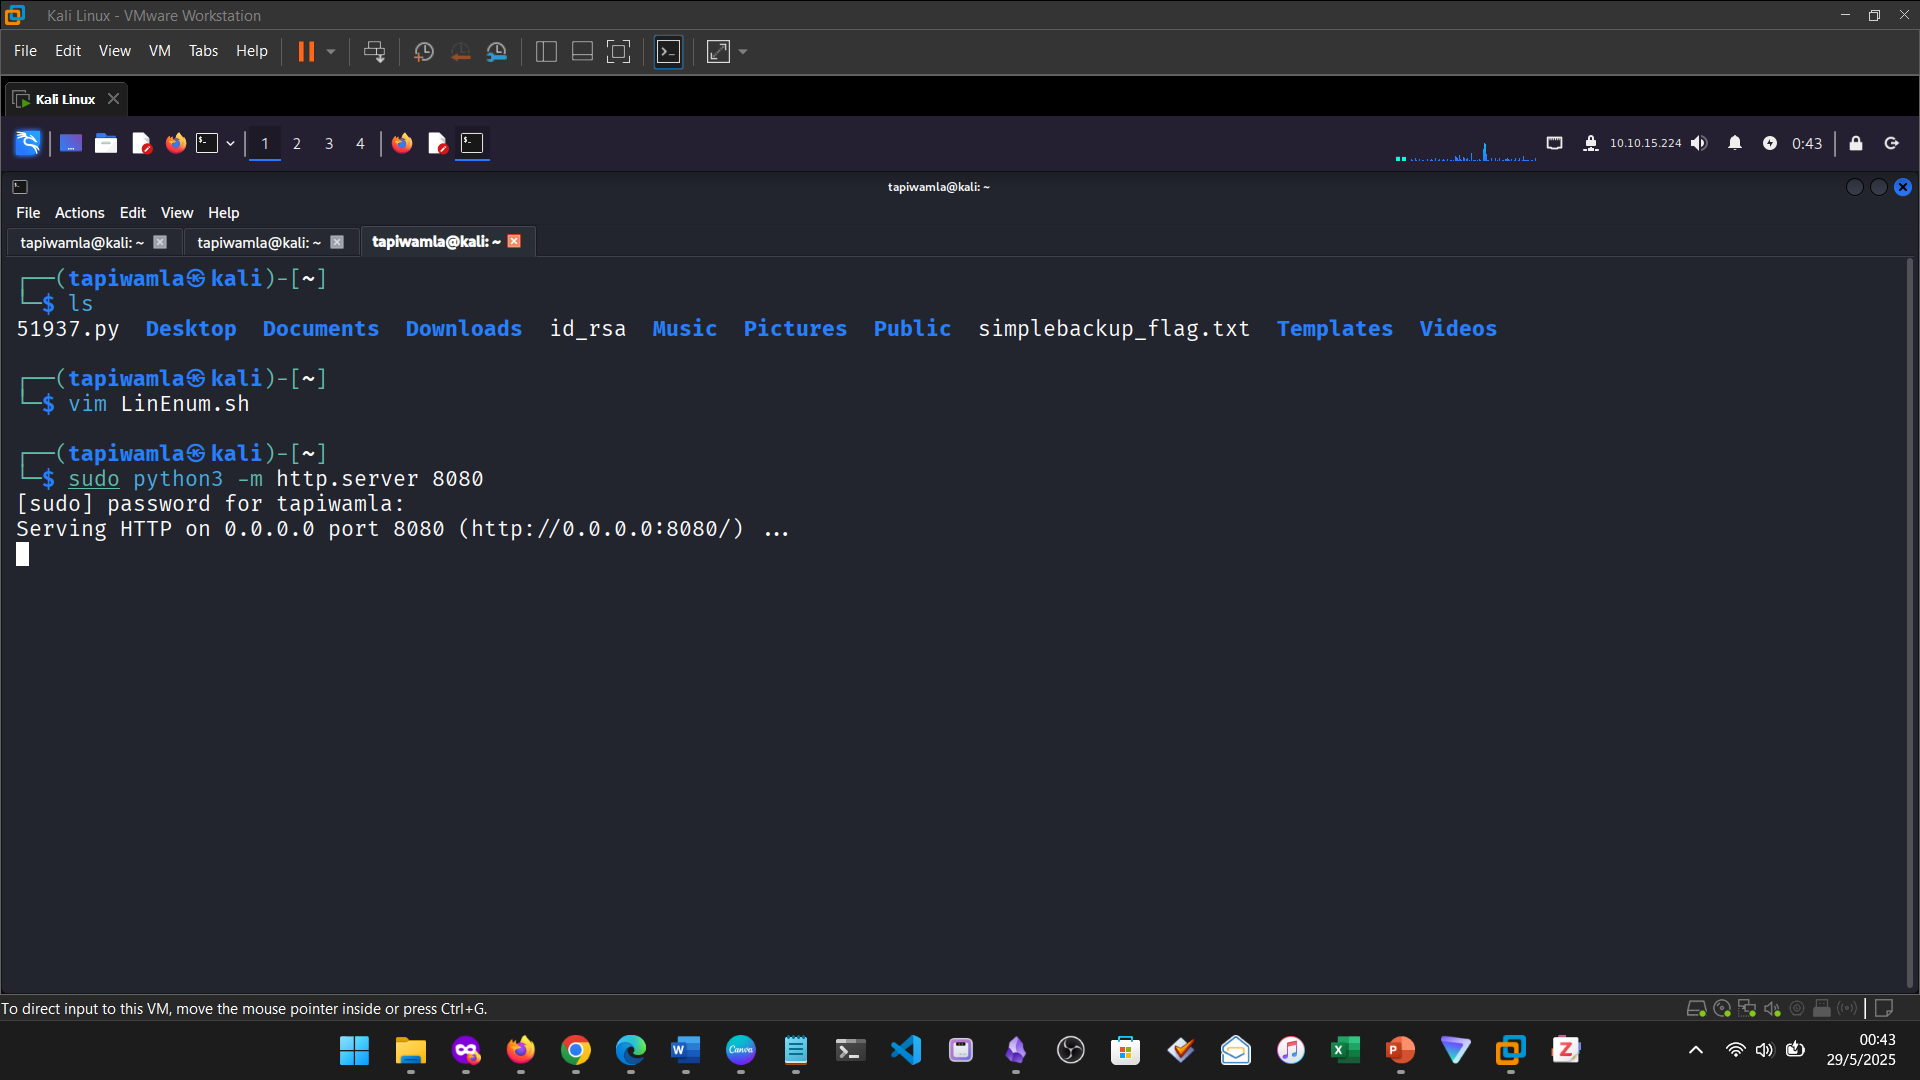Open Visual Studio Code from taskbar

click(x=905, y=1050)
